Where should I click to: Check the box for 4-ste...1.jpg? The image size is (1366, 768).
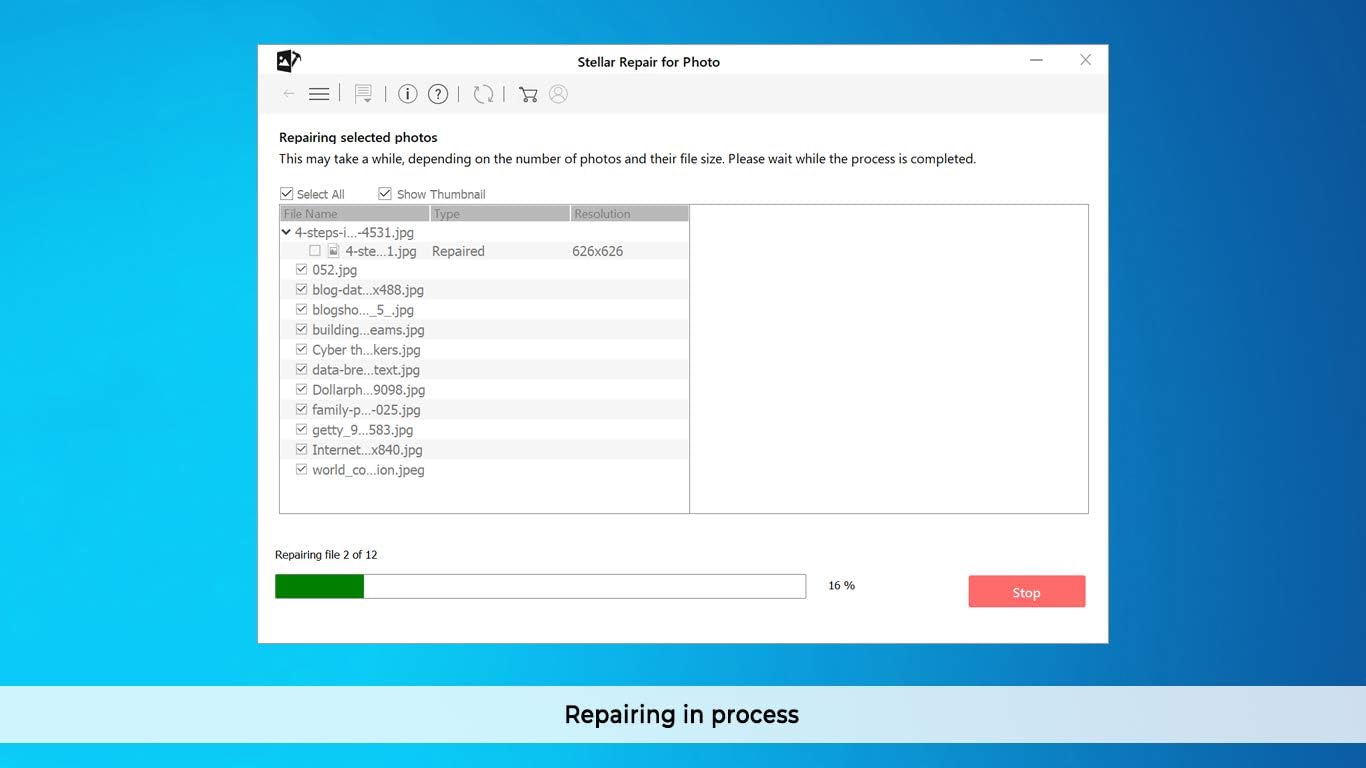pos(315,251)
